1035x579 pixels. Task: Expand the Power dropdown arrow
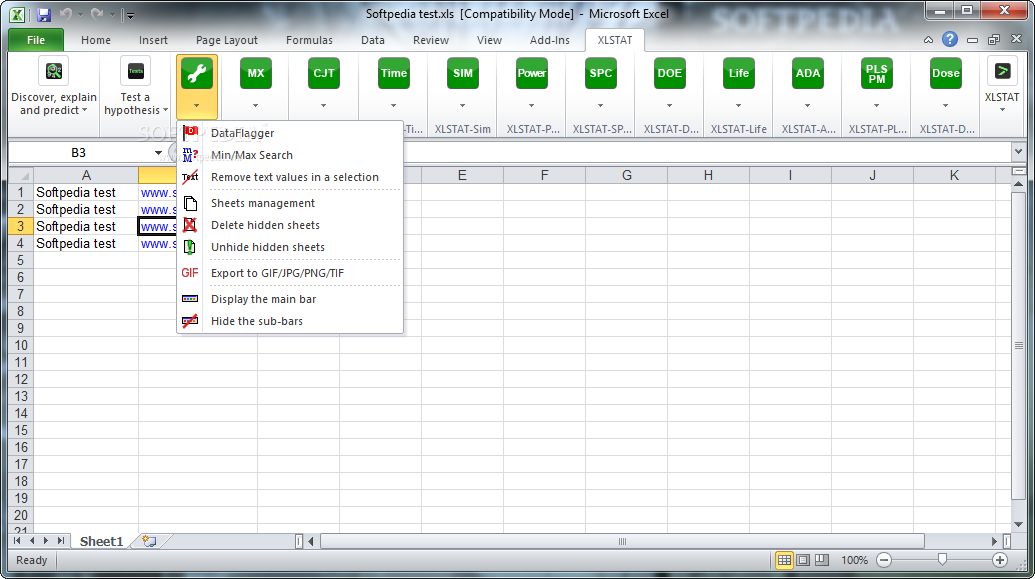531,106
